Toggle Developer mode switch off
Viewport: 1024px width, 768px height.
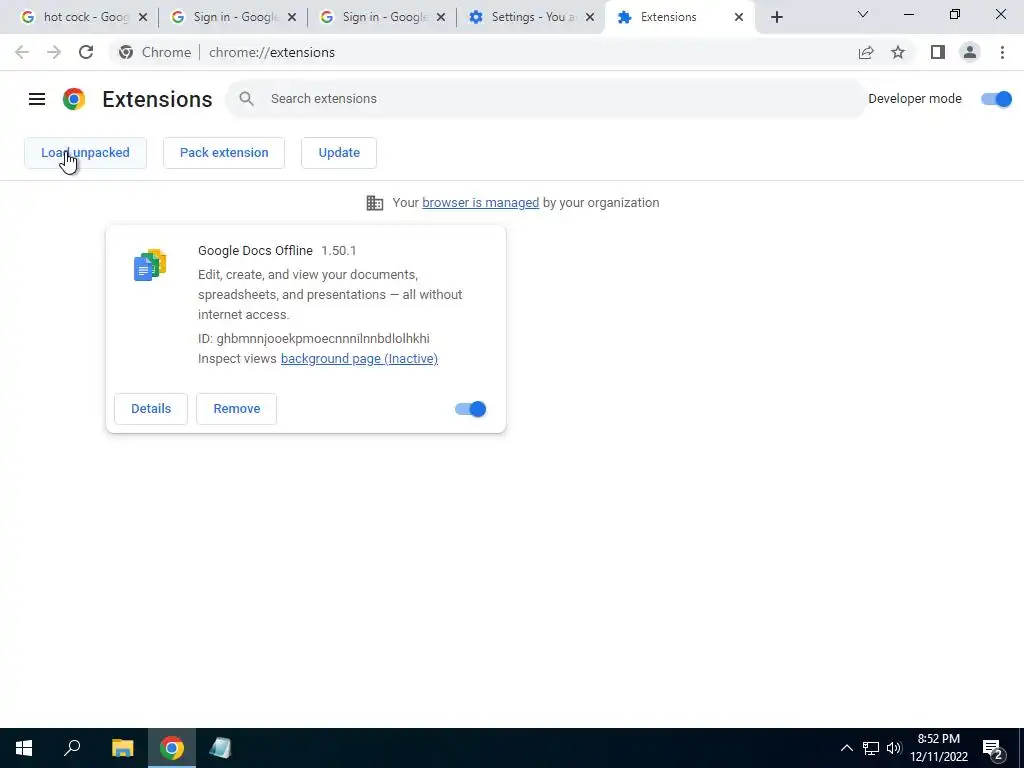(997, 99)
